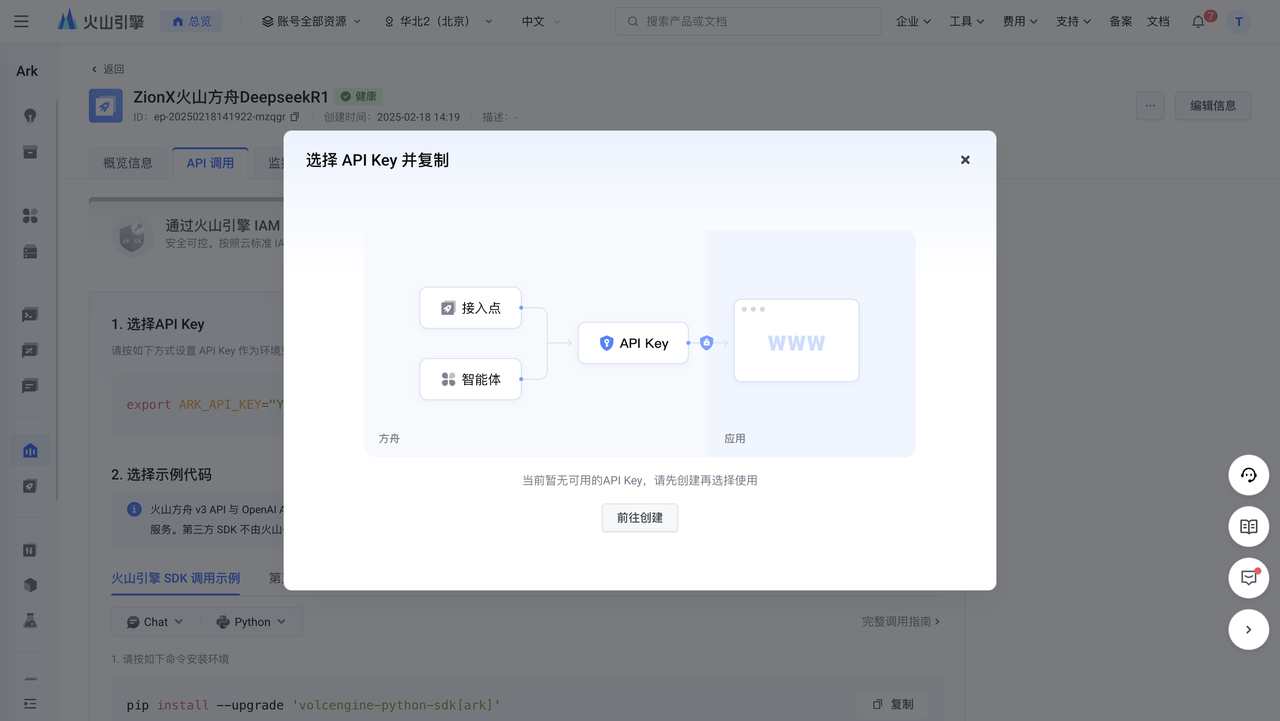1280x721 pixels.
Task: Click the 接入点 node in diagram
Action: (x=471, y=308)
